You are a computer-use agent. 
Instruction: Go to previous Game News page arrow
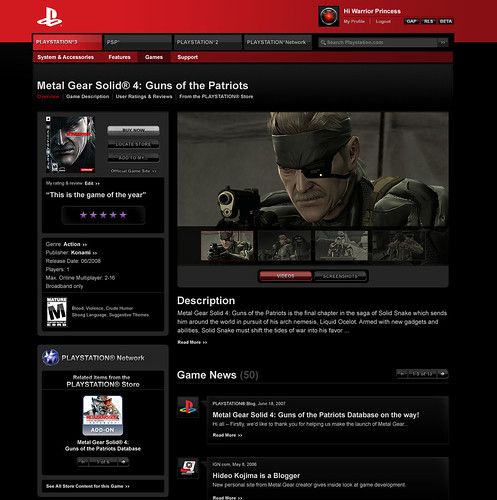tap(402, 374)
